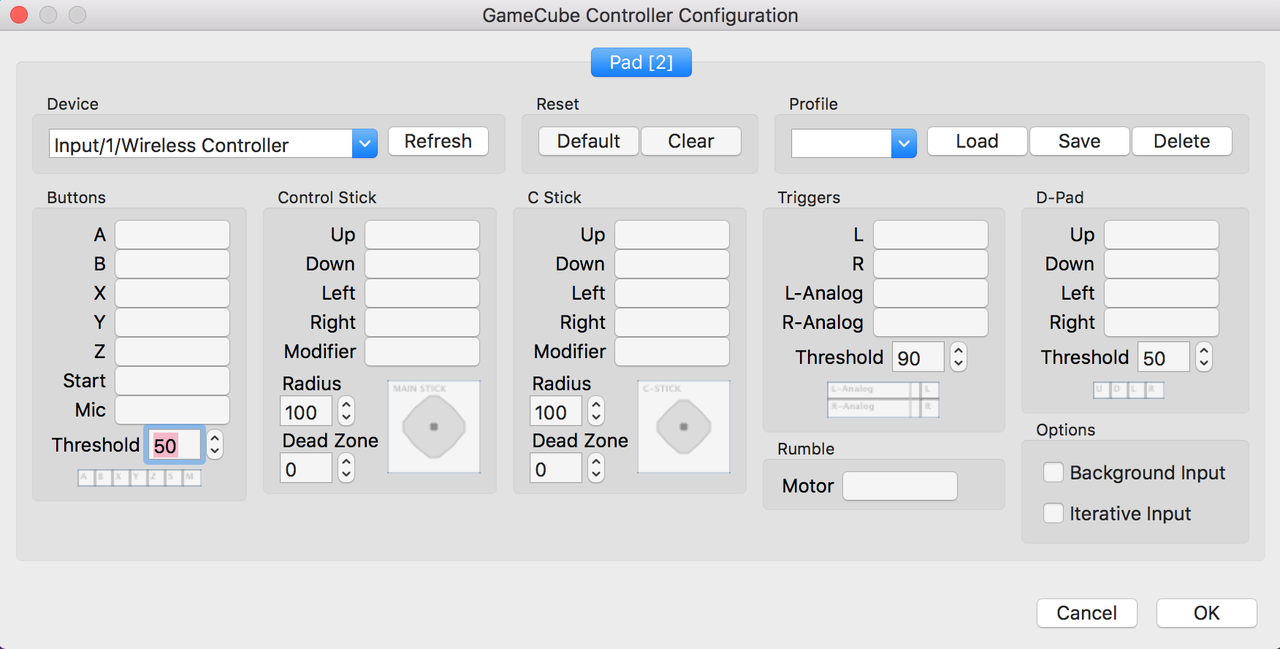The width and height of the screenshot is (1280, 649).
Task: Click the Control Stick Right mapping field
Action: (422, 322)
